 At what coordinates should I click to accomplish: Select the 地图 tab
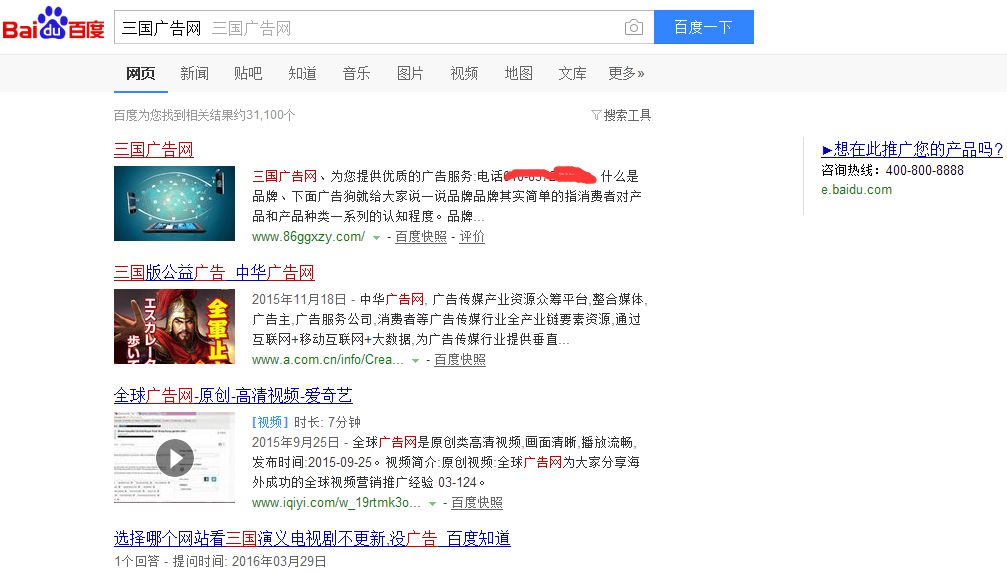(x=518, y=73)
